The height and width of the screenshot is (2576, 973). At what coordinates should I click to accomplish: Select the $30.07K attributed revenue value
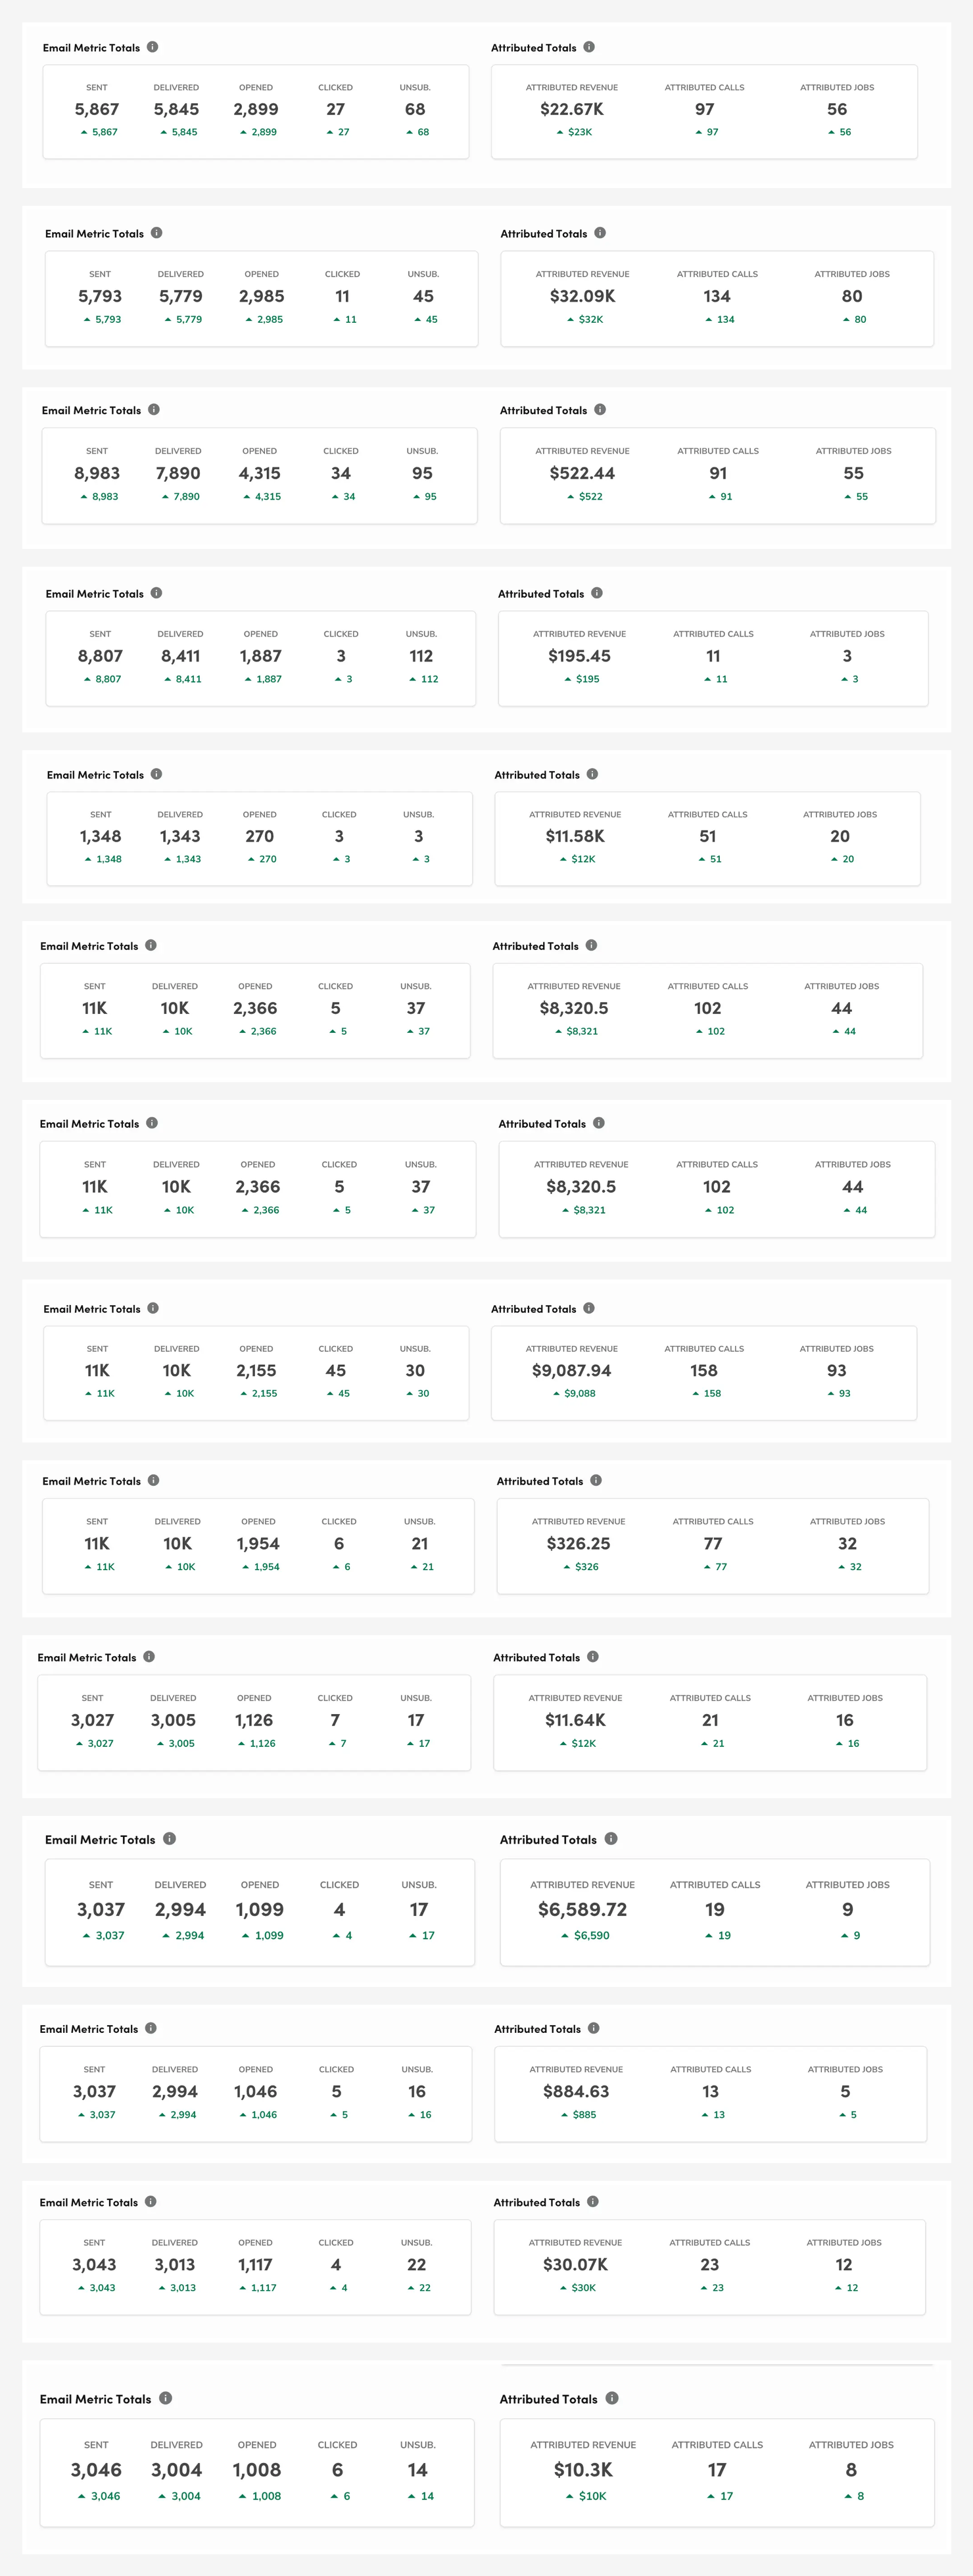point(575,2264)
